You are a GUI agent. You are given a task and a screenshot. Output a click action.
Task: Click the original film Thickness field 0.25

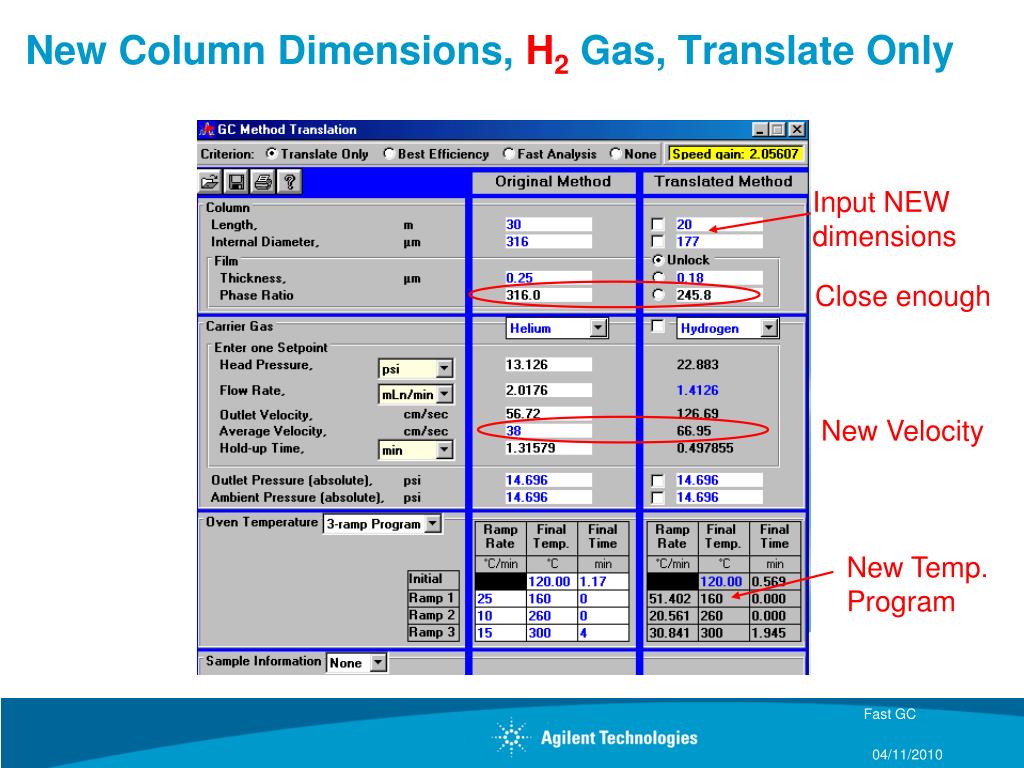[x=548, y=278]
